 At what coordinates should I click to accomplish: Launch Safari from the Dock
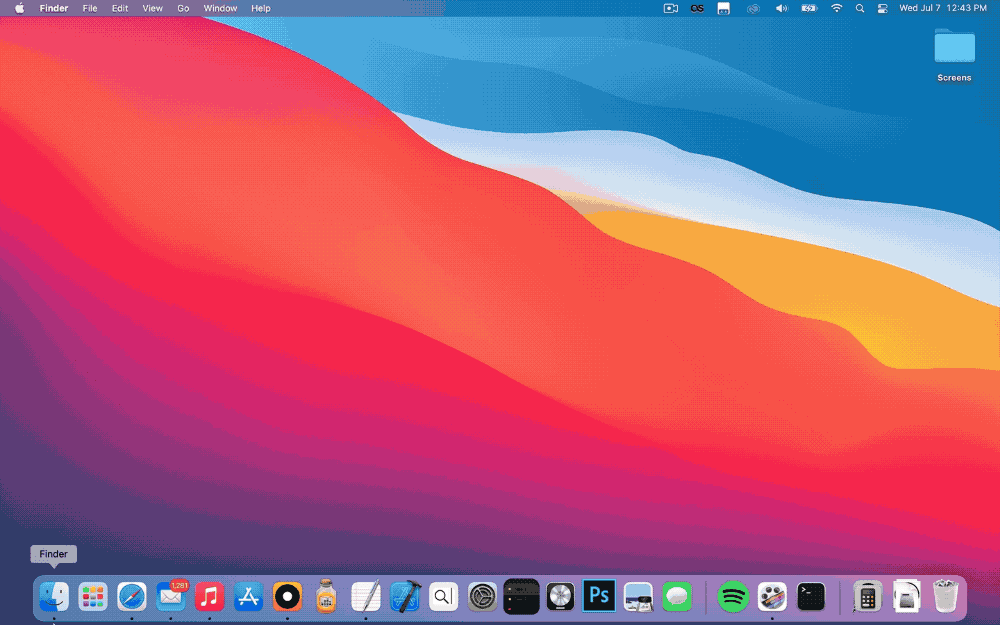pos(132,597)
